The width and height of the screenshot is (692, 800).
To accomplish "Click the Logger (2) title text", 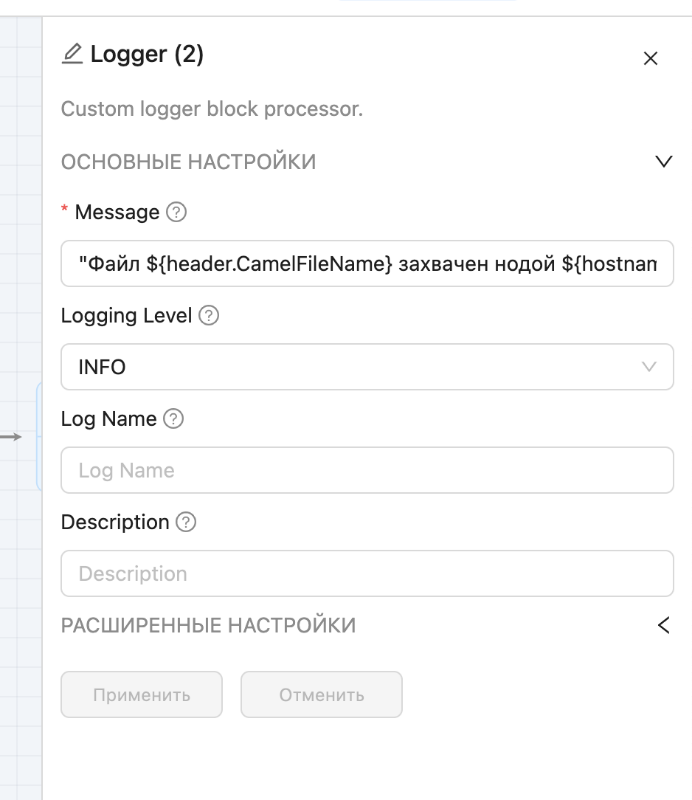I will click(147, 55).
